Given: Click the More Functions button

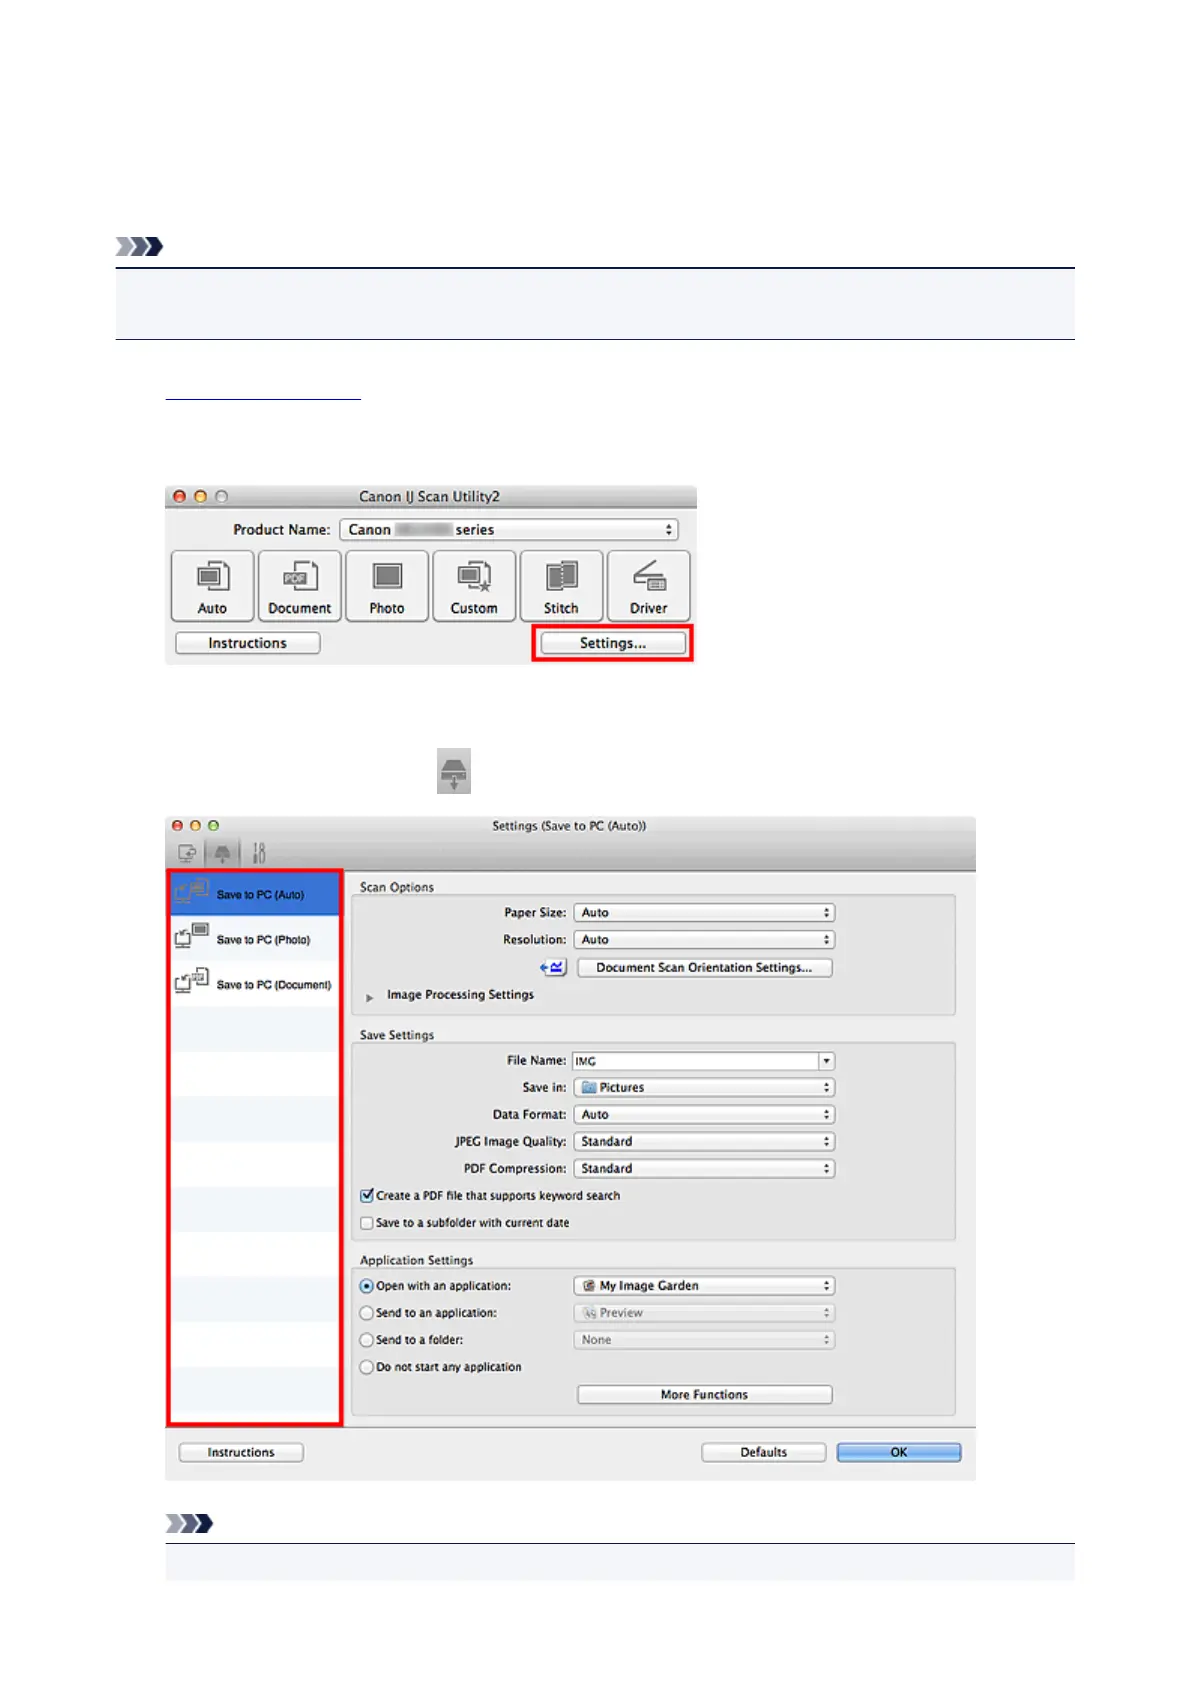Looking at the screenshot, I should coord(704,1395).
